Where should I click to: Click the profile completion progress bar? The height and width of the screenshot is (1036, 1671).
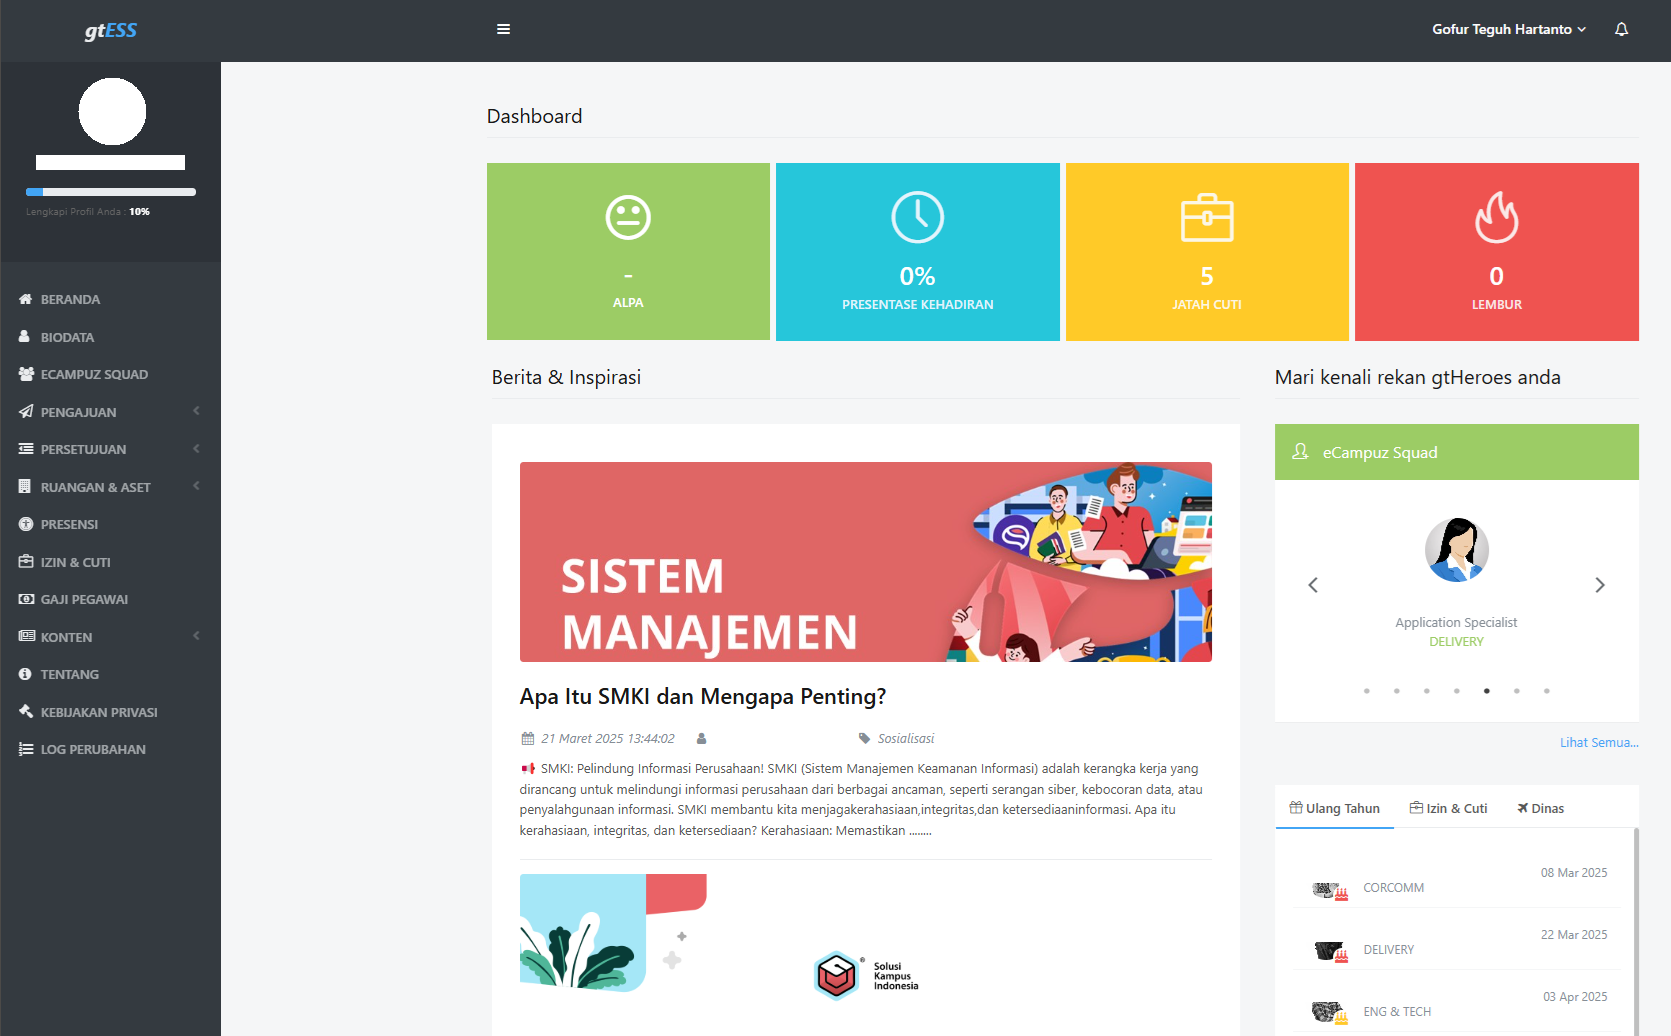tap(110, 192)
